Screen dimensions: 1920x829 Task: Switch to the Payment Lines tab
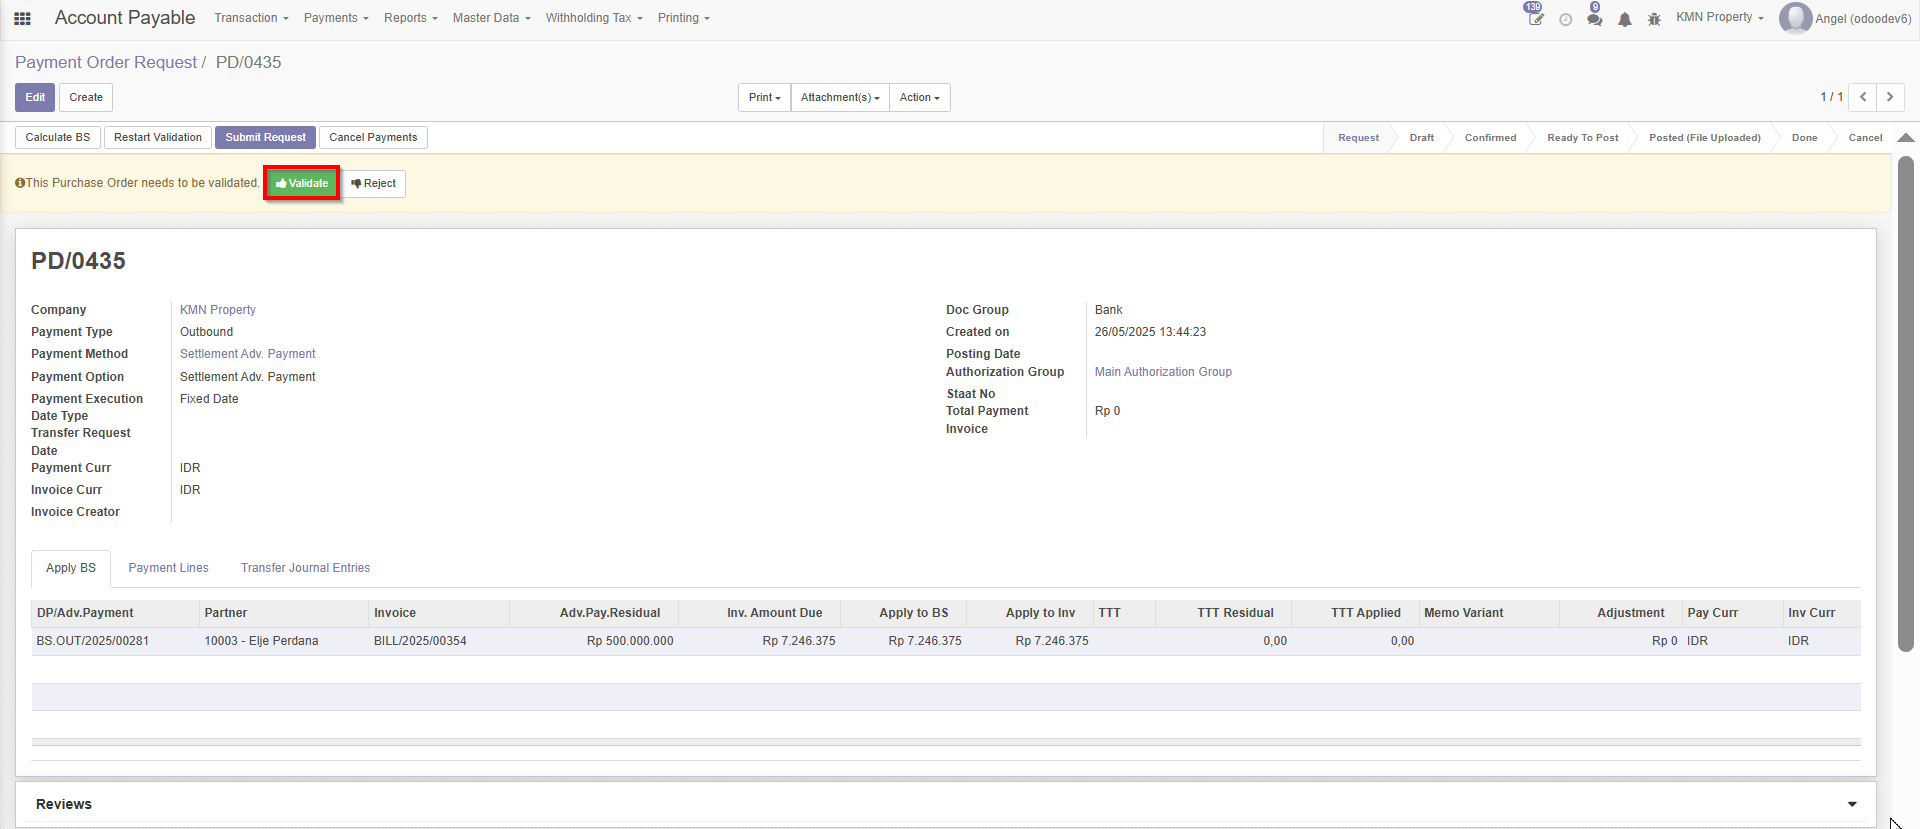point(168,568)
